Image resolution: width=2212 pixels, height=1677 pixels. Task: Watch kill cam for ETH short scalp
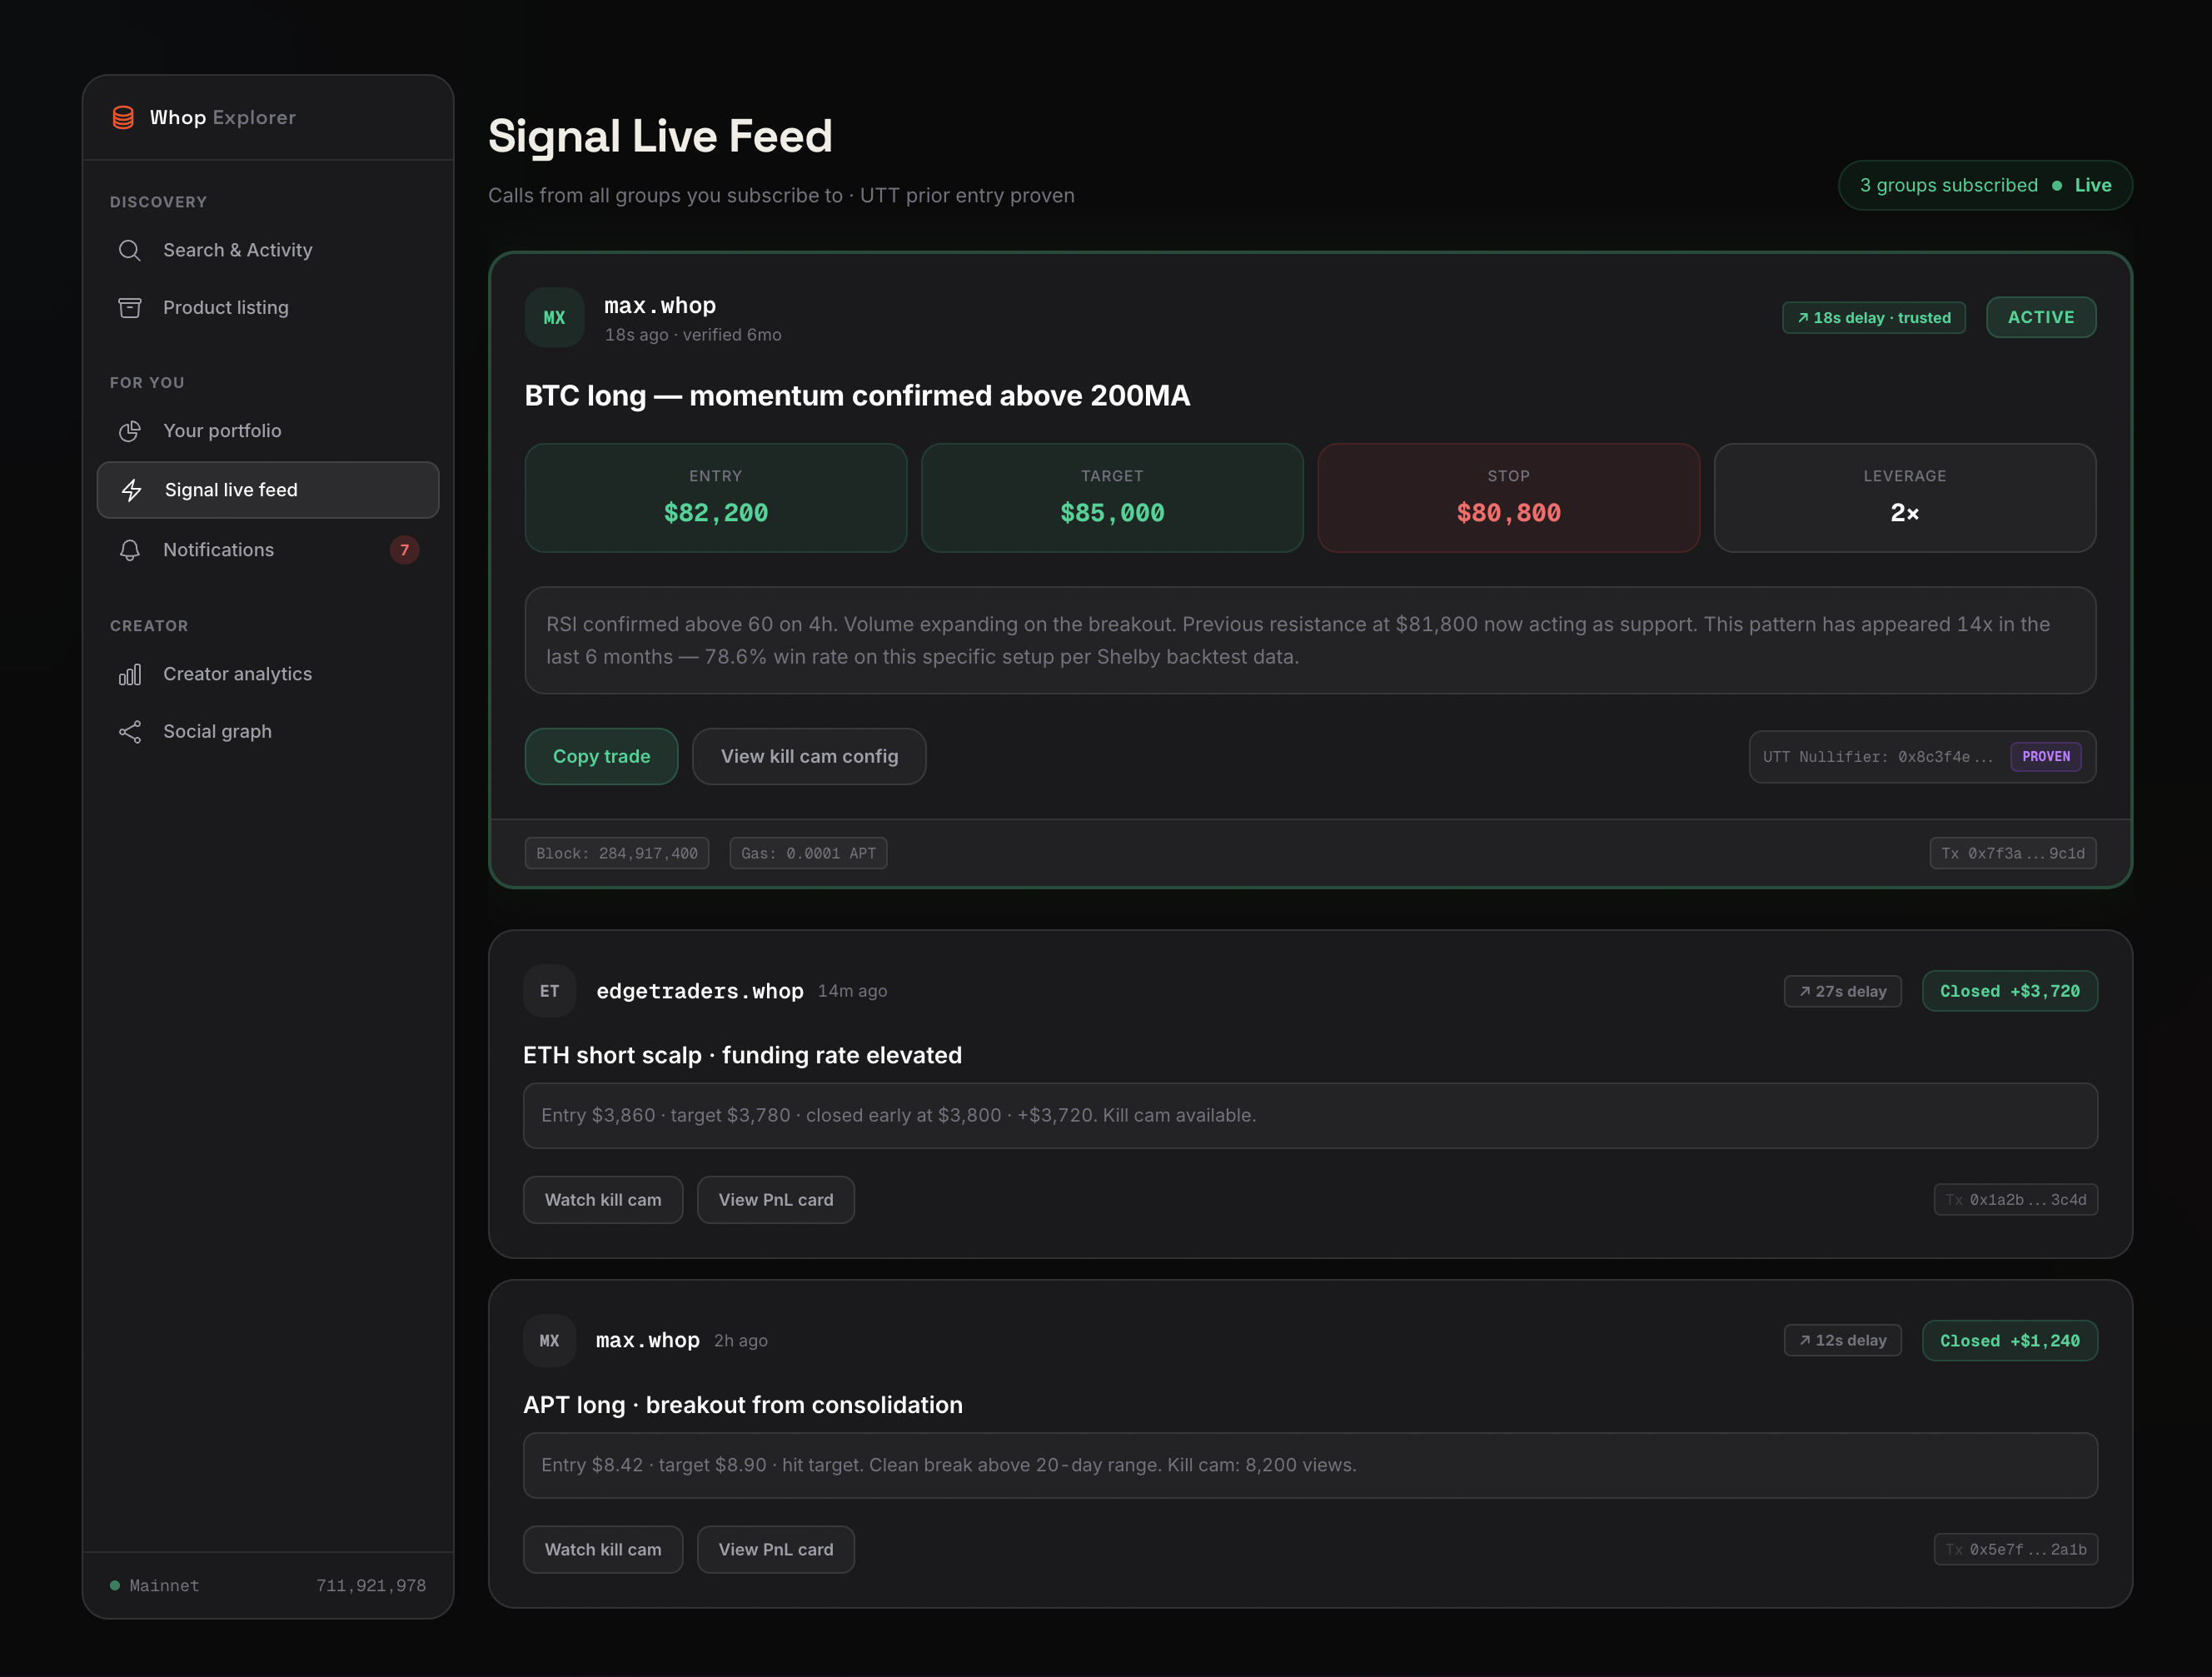603,1199
